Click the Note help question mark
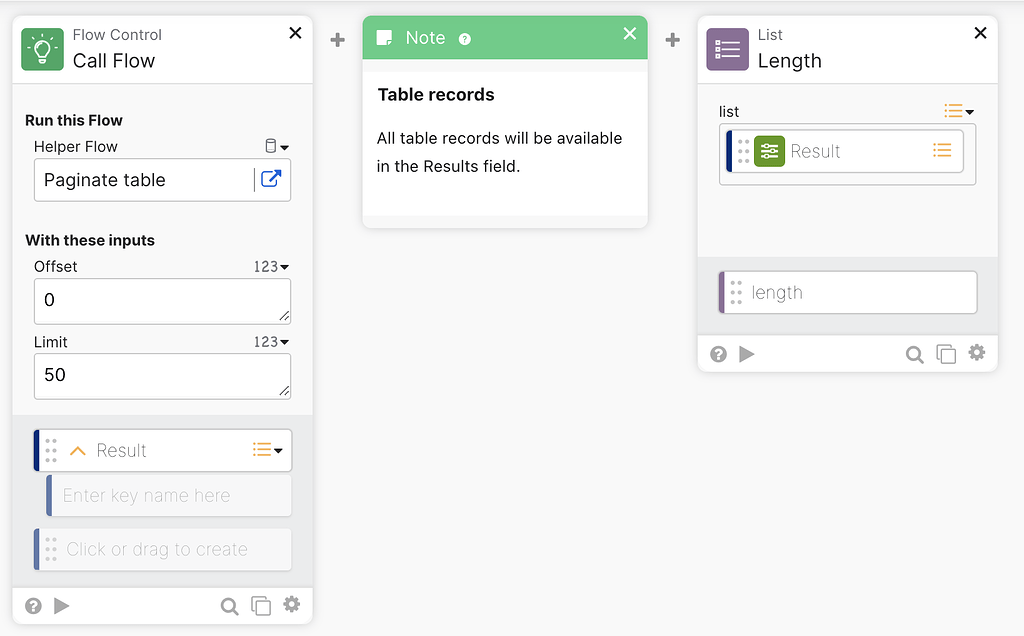The width and height of the screenshot is (1024, 636). click(x=464, y=39)
